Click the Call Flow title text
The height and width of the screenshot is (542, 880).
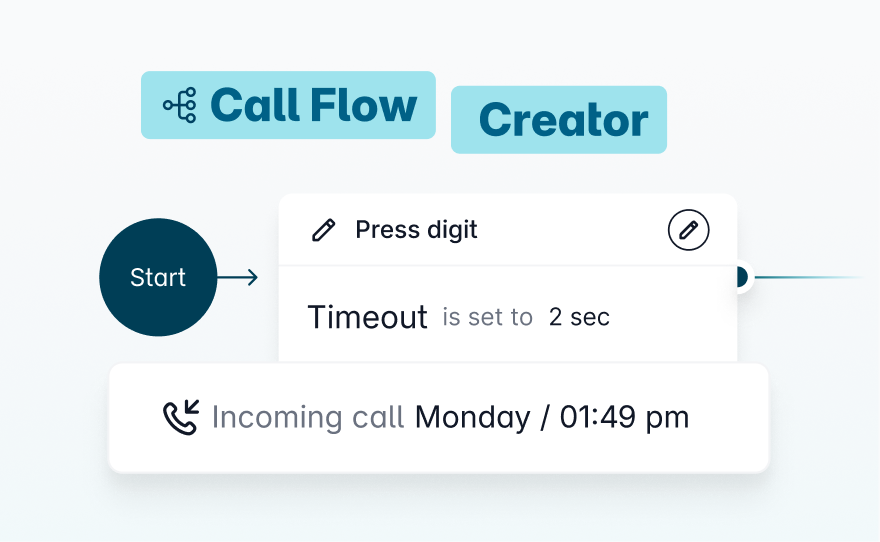coord(313,105)
